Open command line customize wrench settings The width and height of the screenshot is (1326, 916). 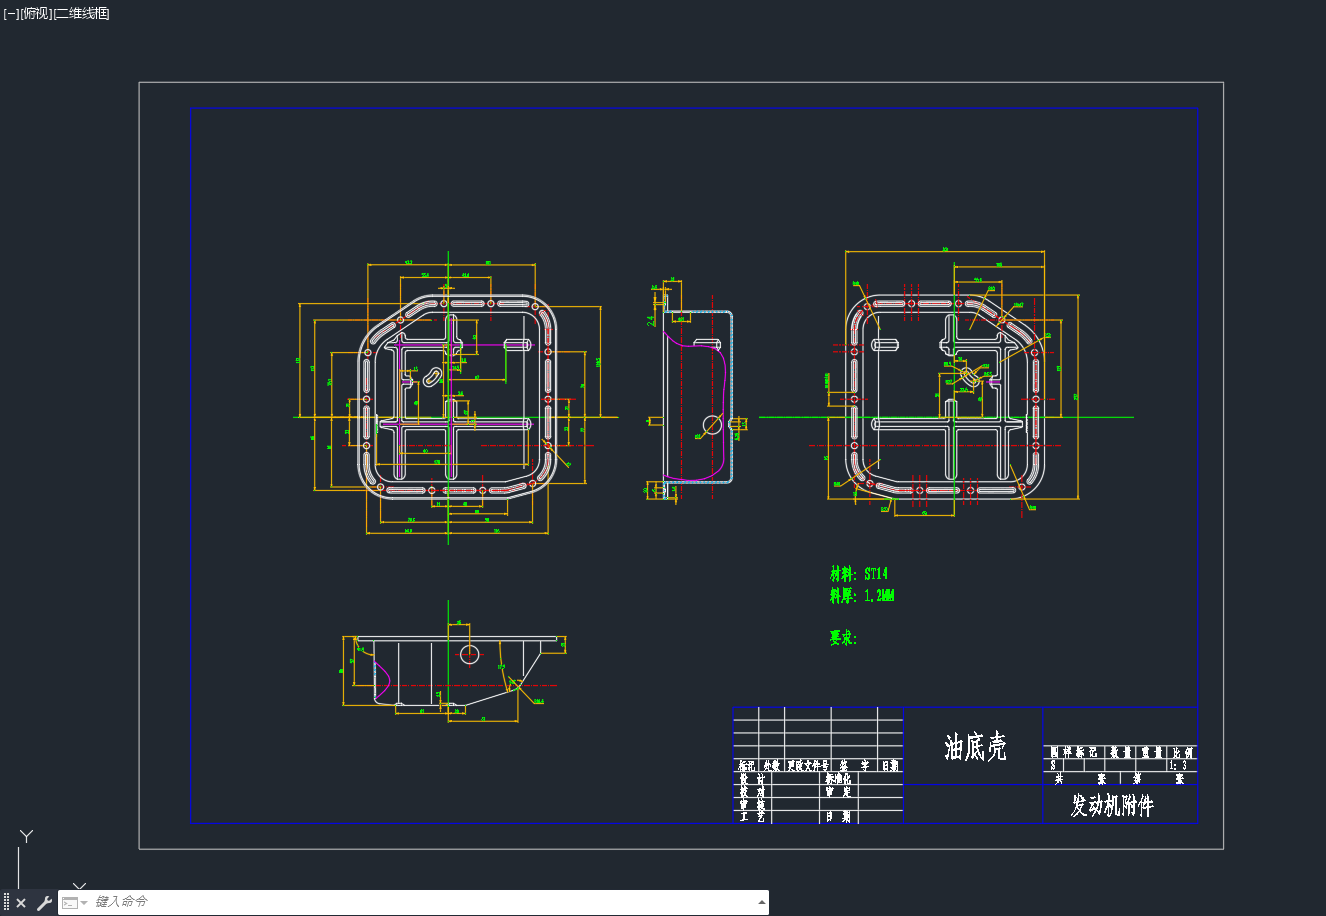(x=44, y=903)
